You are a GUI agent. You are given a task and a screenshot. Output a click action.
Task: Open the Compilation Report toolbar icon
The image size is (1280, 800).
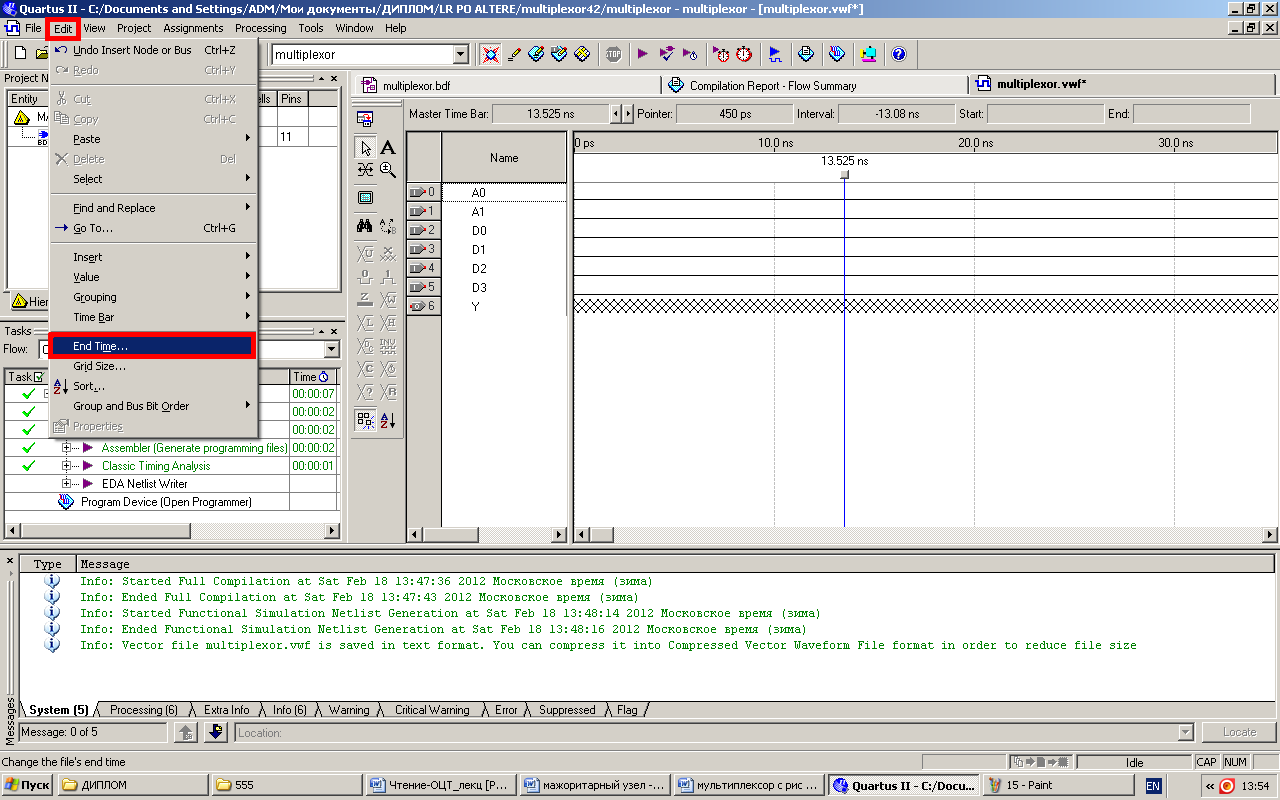[806, 54]
